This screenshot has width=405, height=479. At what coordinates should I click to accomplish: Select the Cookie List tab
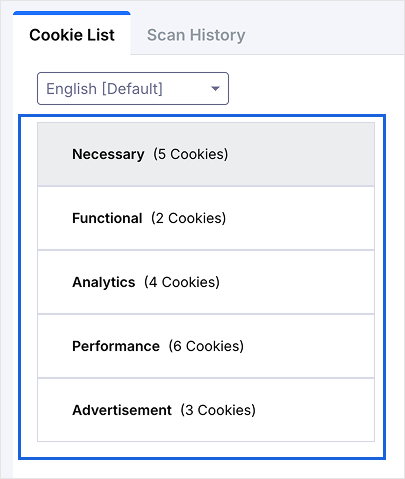(72, 33)
